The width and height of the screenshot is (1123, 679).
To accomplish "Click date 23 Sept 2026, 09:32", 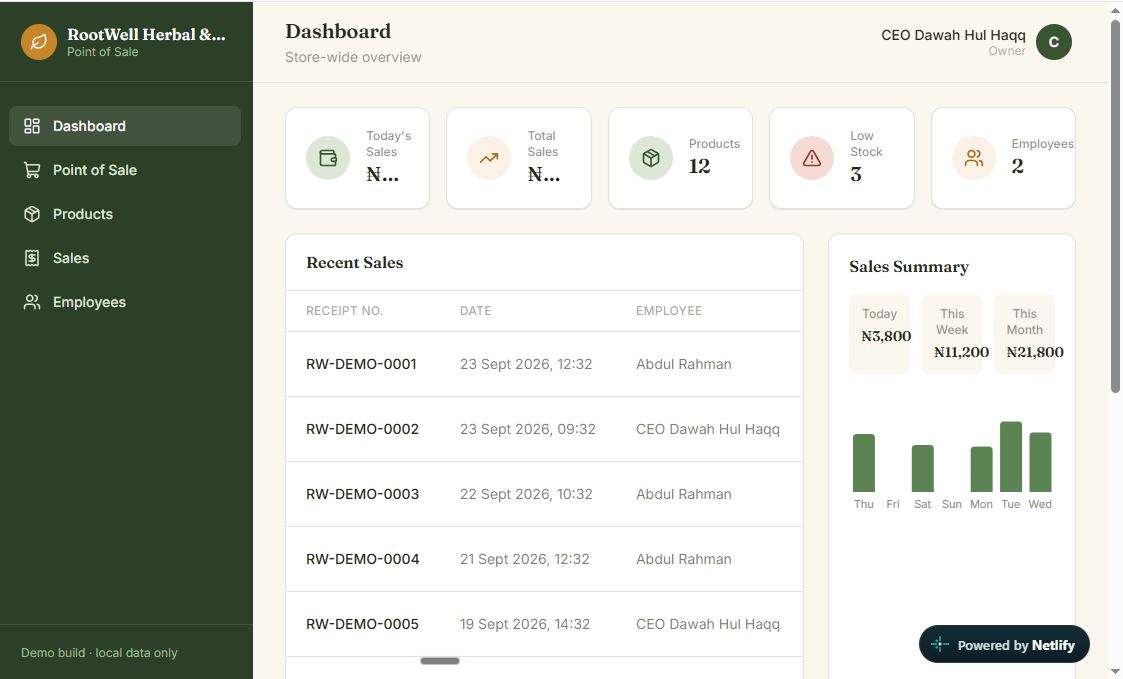I will coord(528,429).
